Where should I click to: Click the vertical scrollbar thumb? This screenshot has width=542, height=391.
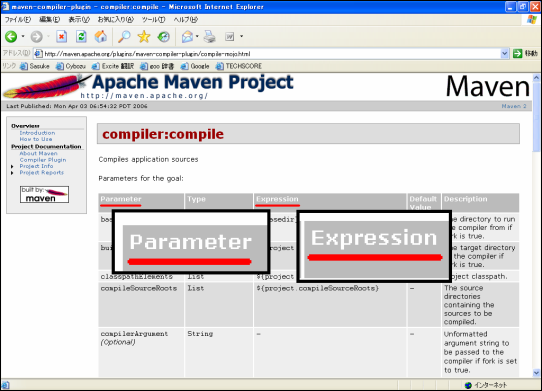click(536, 117)
